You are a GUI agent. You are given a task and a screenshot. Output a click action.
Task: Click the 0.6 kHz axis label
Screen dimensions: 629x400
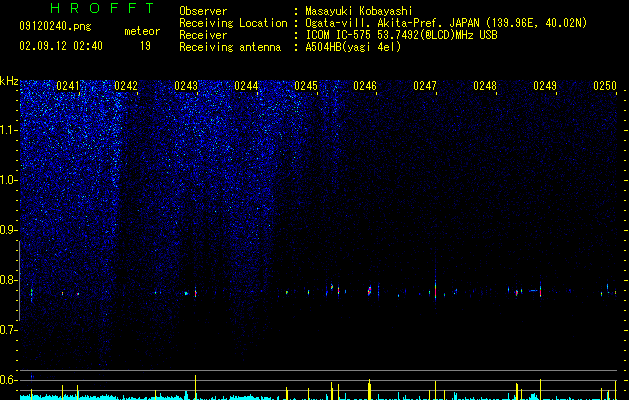click(9, 380)
